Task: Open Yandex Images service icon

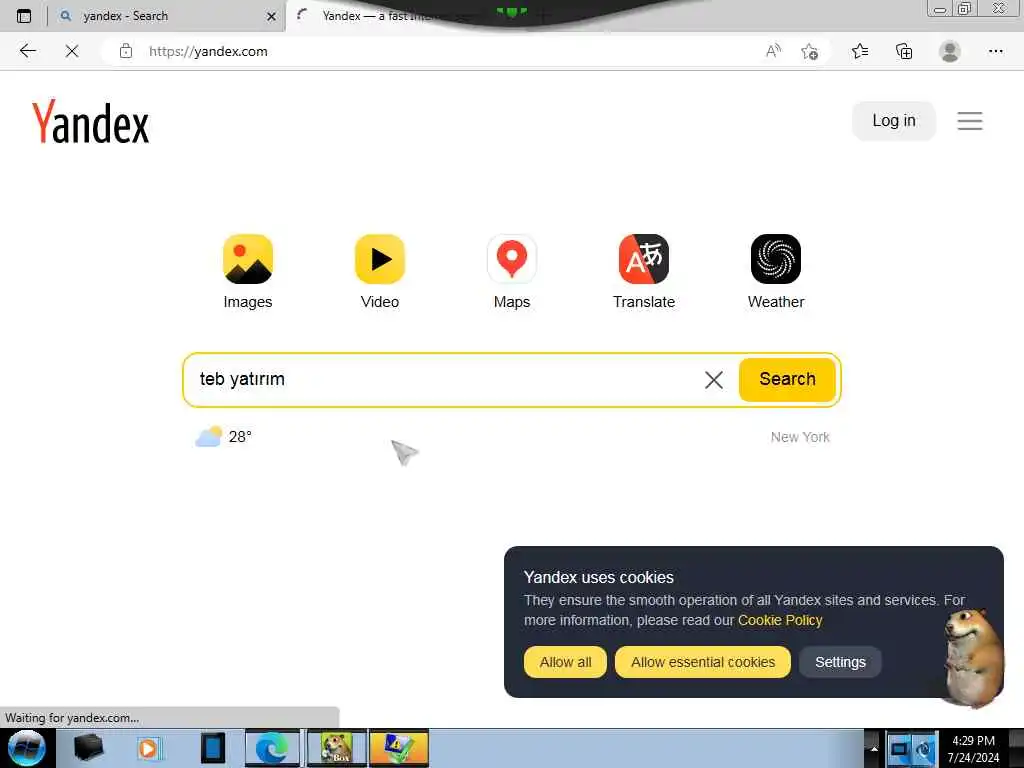Action: (x=248, y=259)
